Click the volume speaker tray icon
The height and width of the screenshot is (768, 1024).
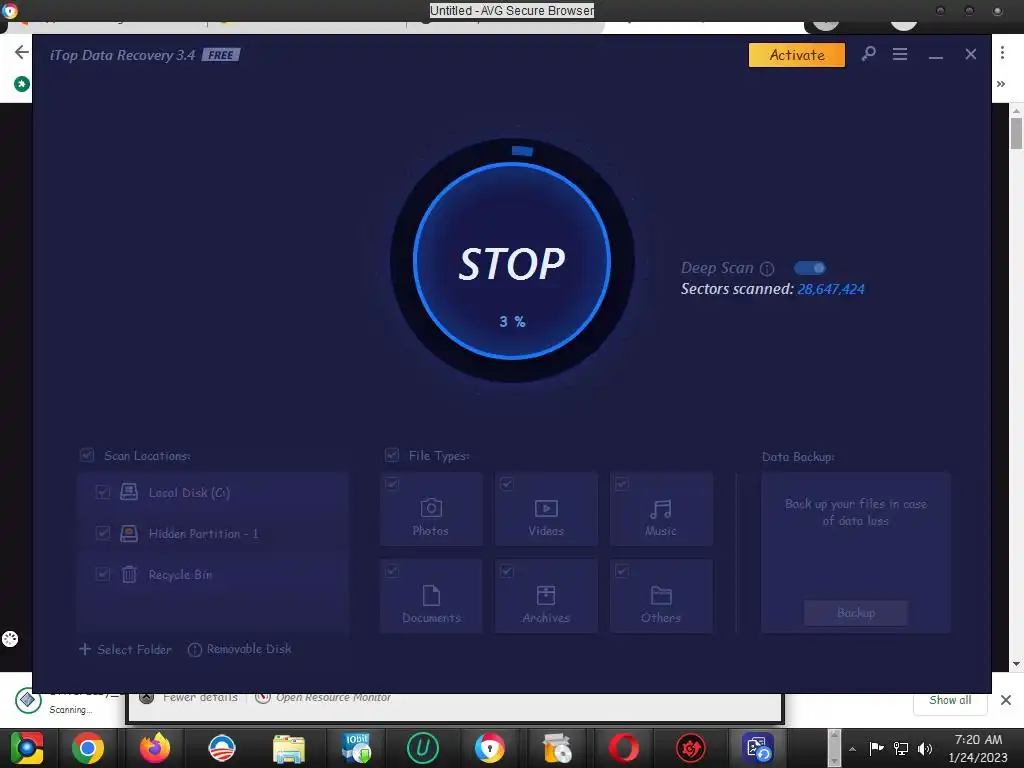pyautogui.click(x=925, y=748)
